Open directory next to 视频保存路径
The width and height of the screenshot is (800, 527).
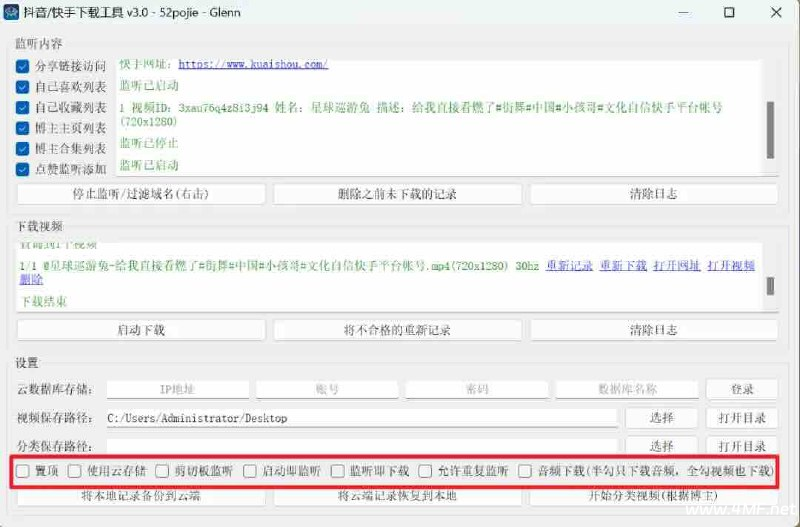(x=741, y=418)
